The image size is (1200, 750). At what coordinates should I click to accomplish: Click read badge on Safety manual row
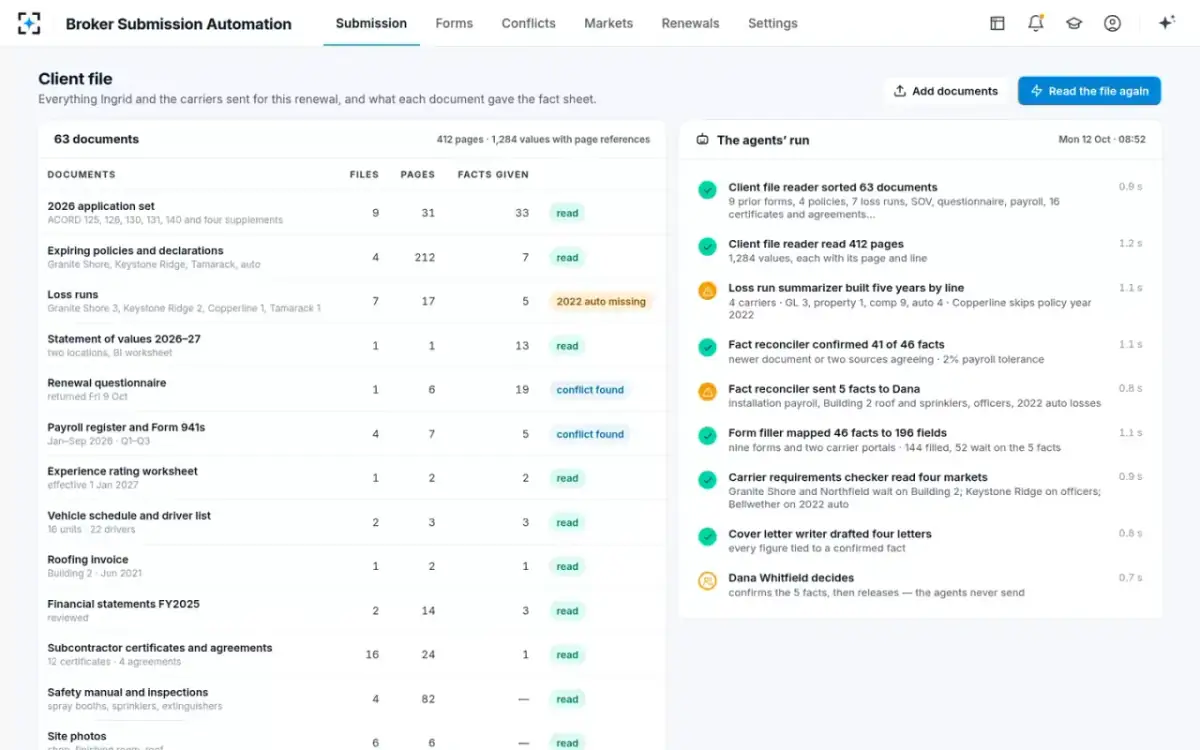[567, 699]
